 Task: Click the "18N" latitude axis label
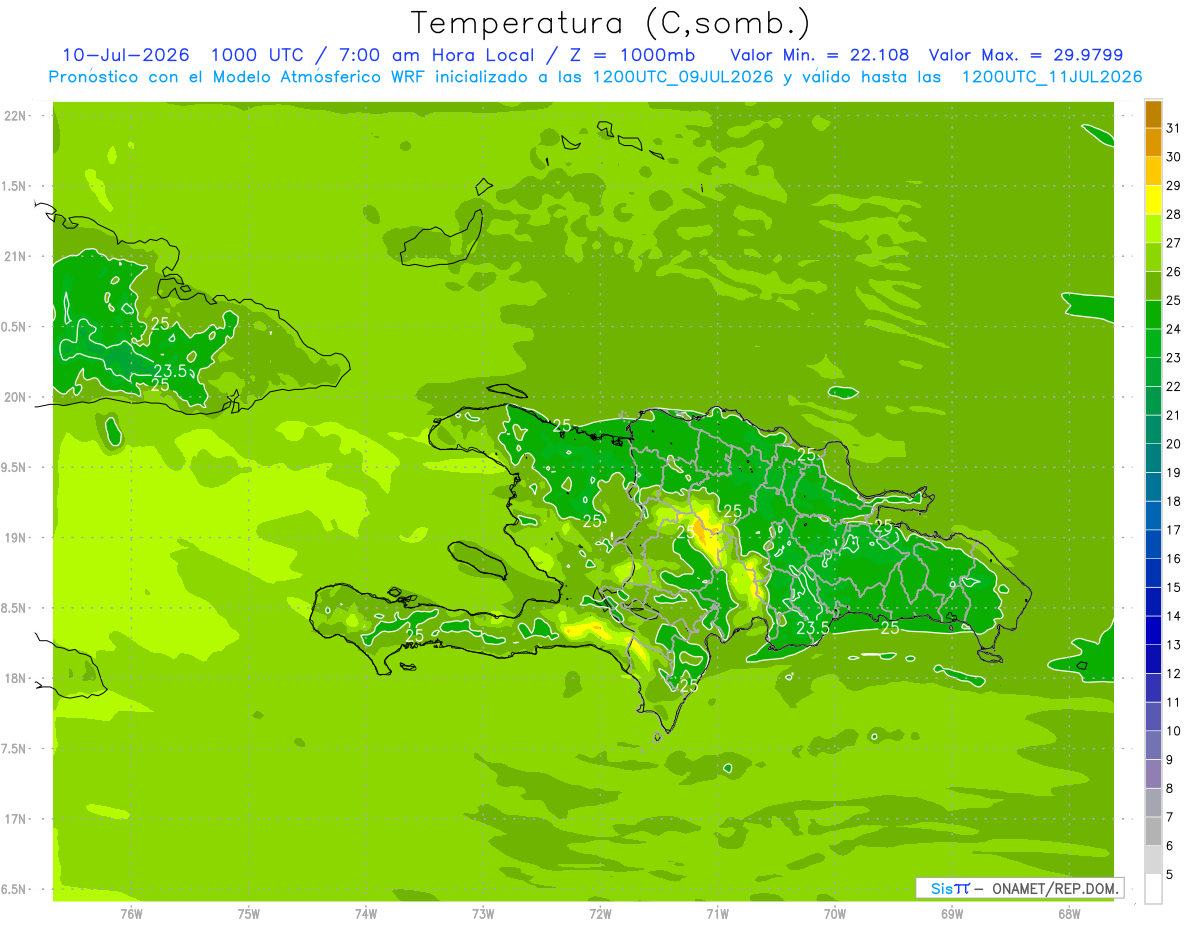point(17,678)
